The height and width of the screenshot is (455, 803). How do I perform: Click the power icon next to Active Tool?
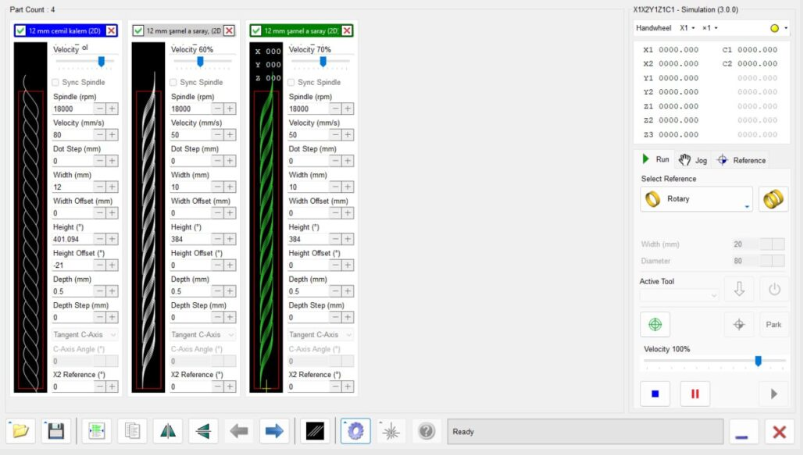pyautogui.click(x=774, y=289)
